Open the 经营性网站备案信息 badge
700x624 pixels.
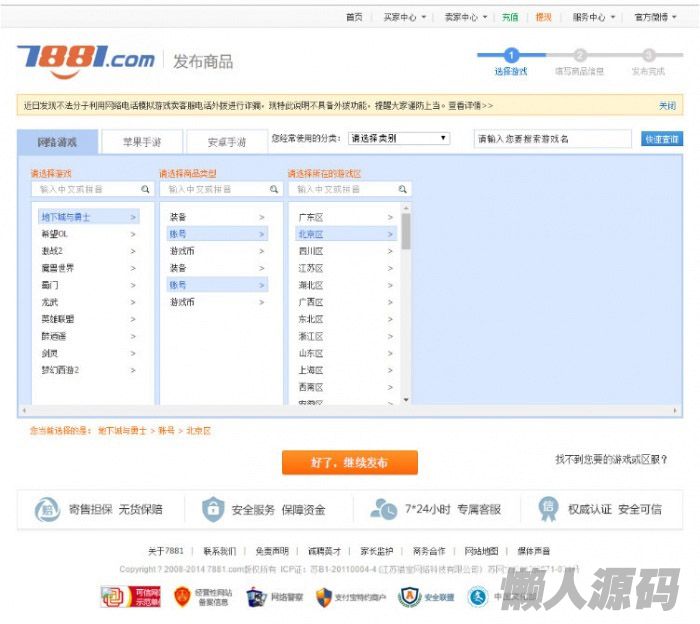[203, 597]
